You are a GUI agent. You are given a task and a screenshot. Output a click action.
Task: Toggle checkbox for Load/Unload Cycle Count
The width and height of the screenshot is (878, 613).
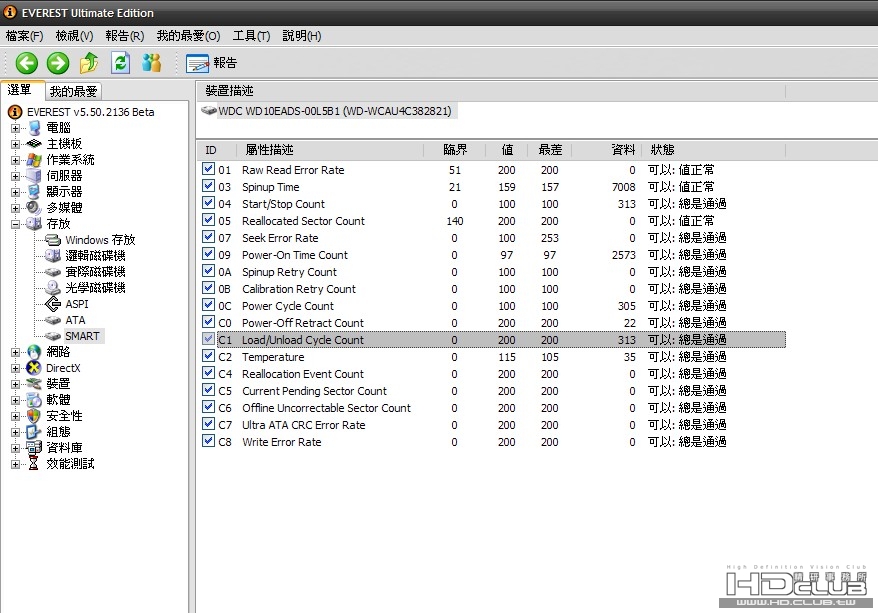click(209, 339)
